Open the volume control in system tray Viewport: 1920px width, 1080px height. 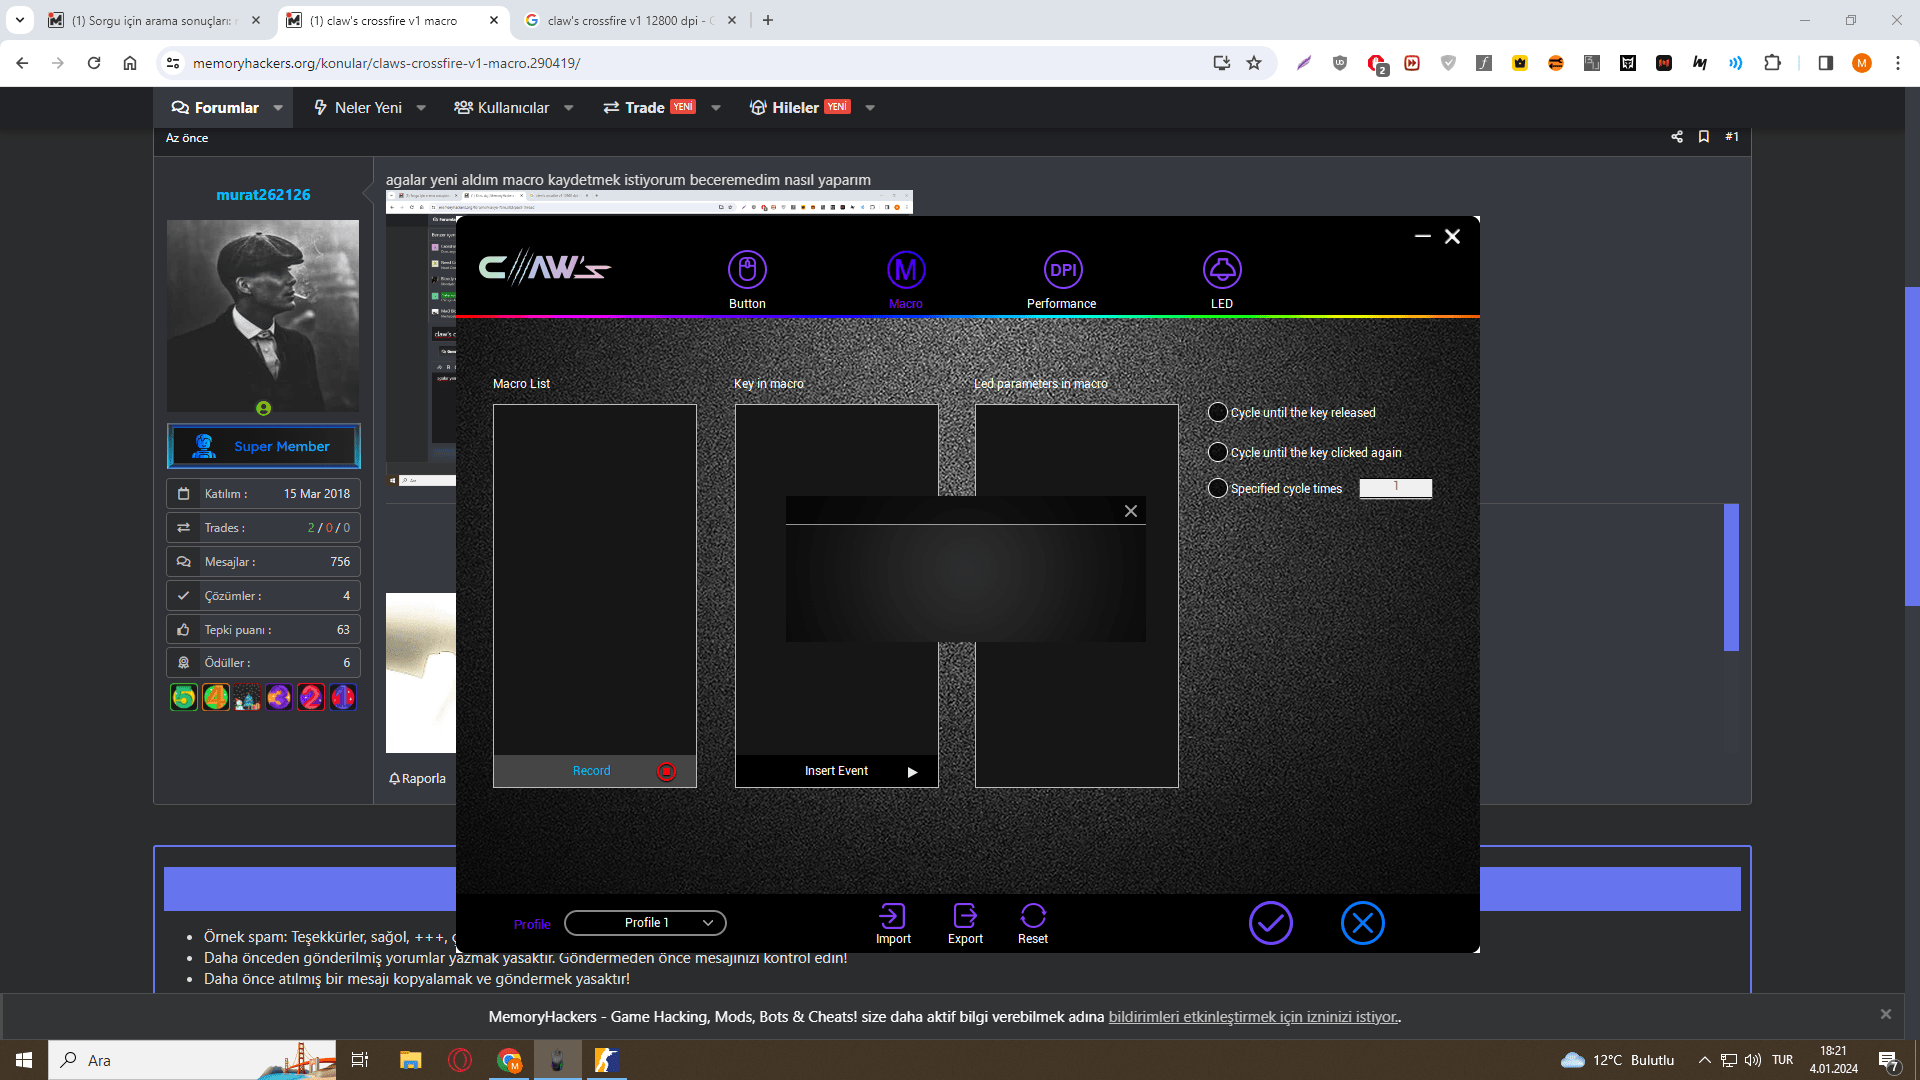pos(1753,1060)
